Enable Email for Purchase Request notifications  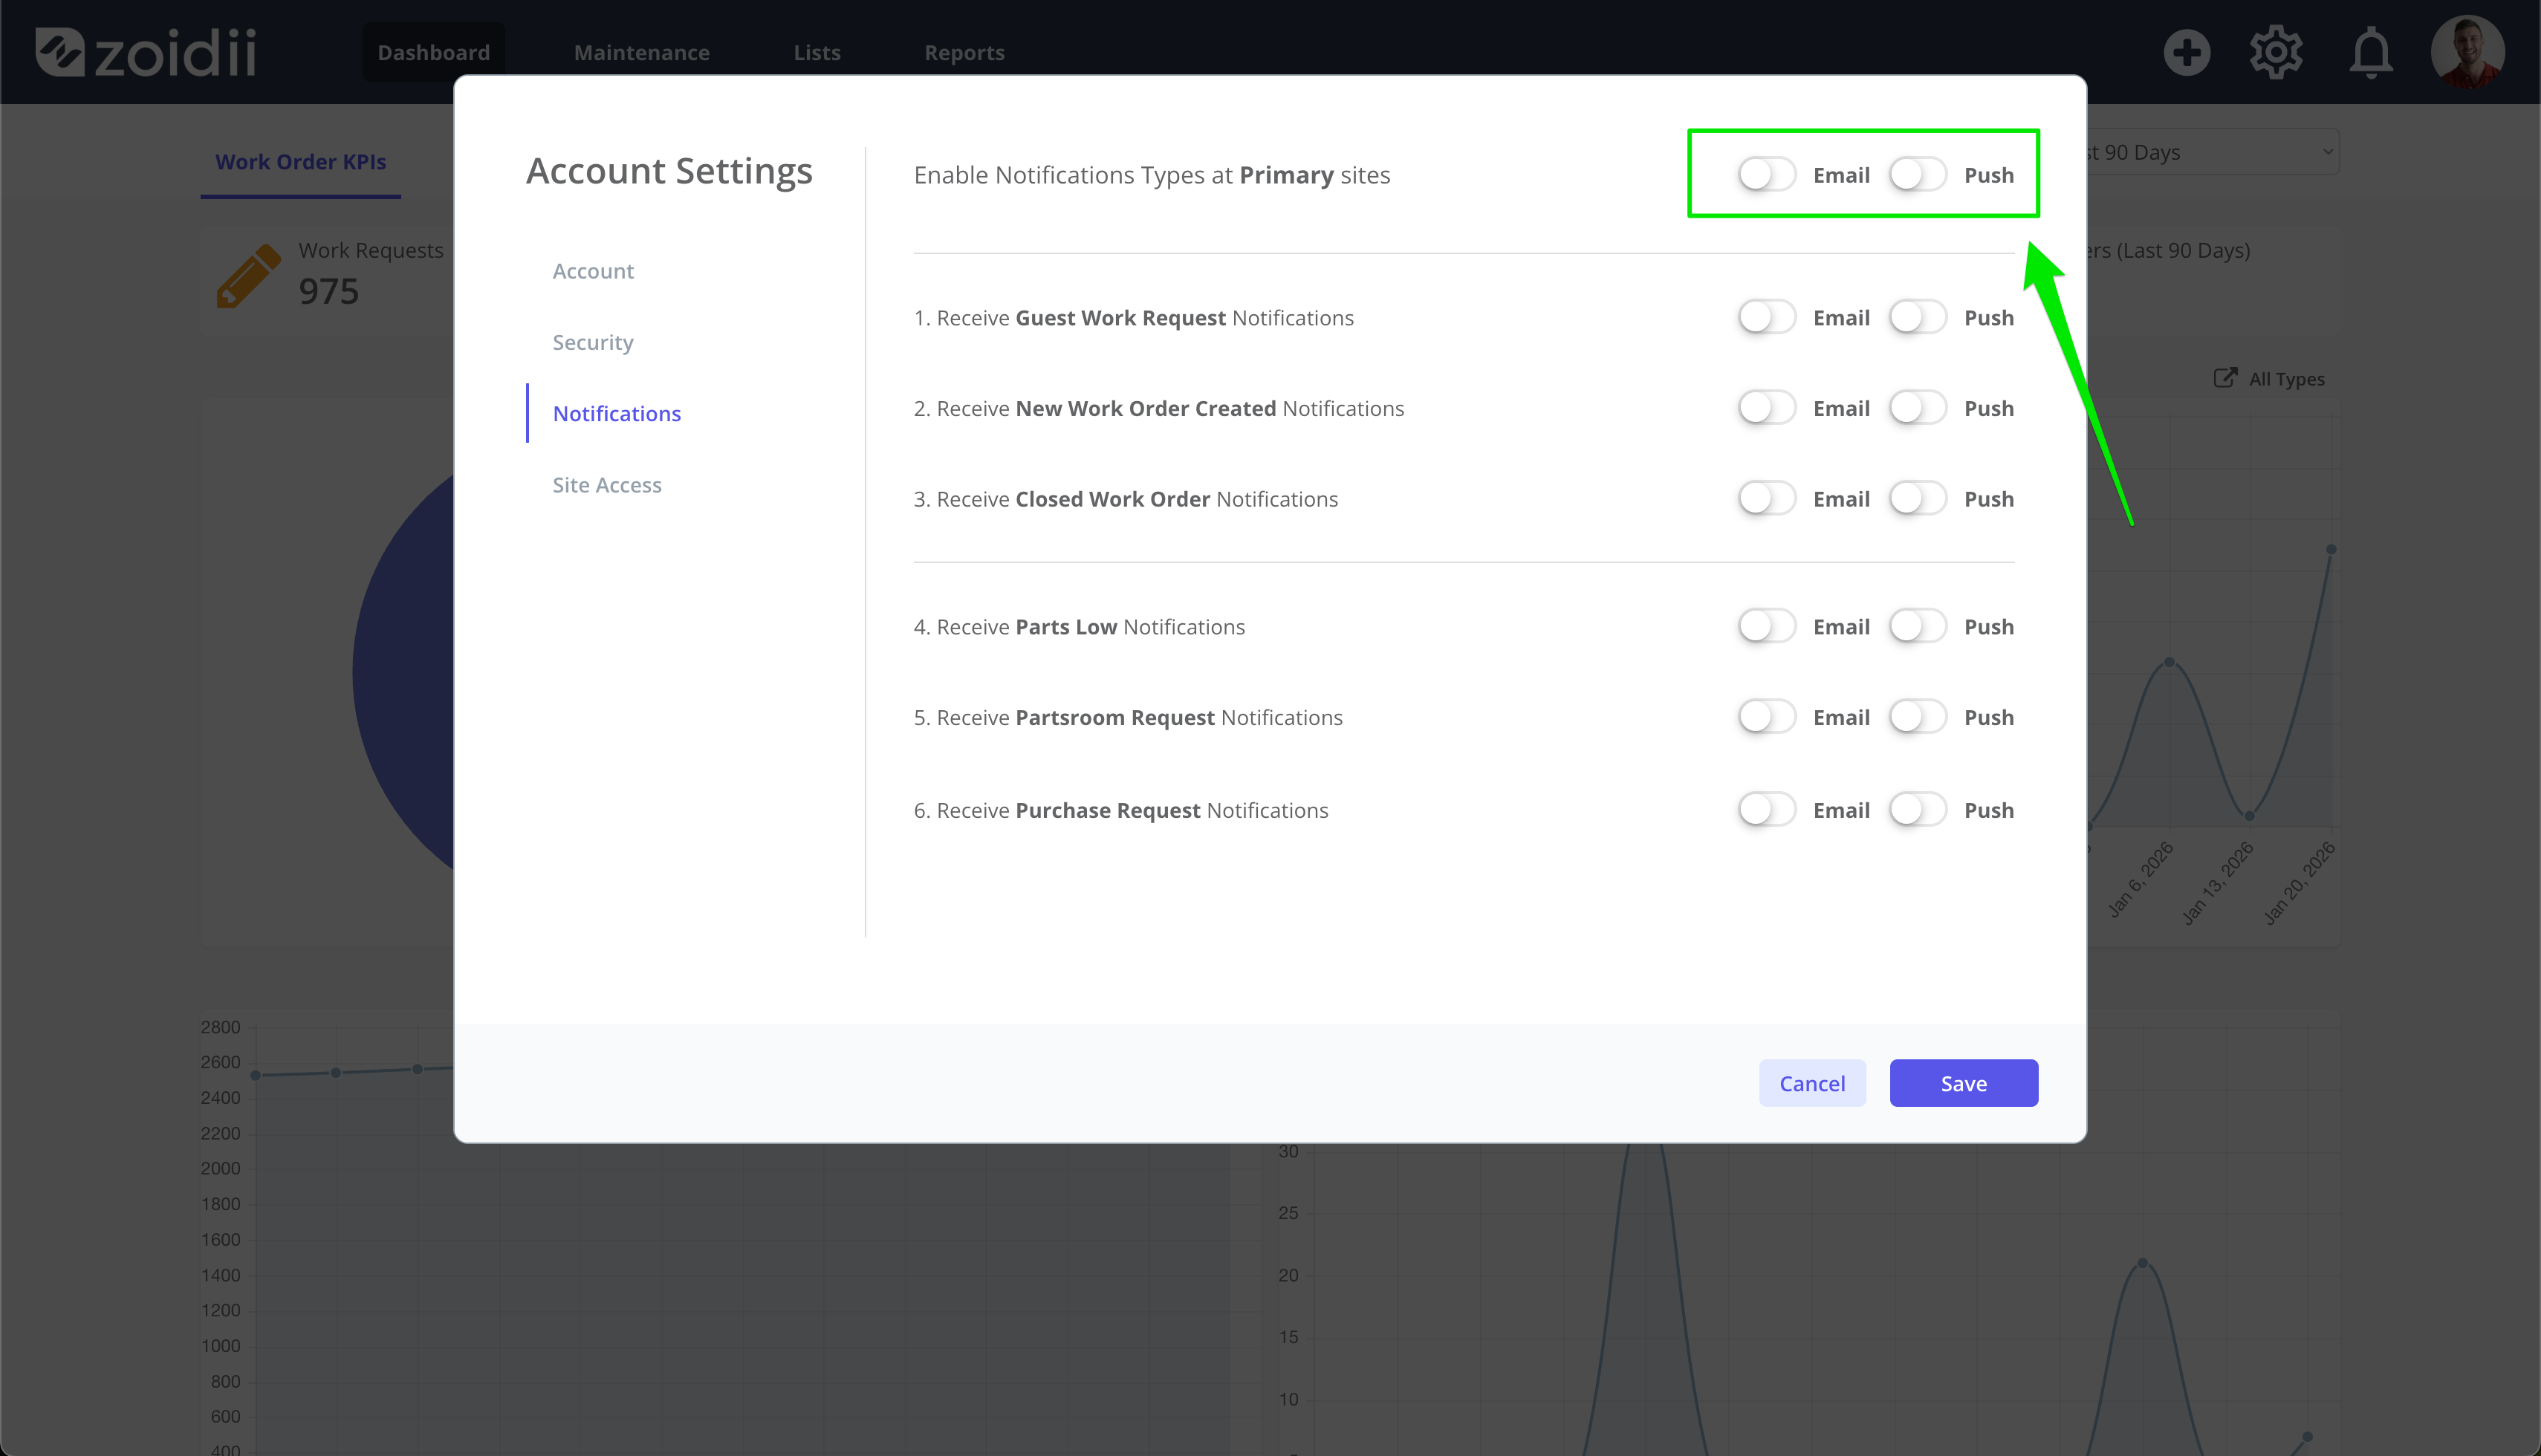pyautogui.click(x=1766, y=809)
